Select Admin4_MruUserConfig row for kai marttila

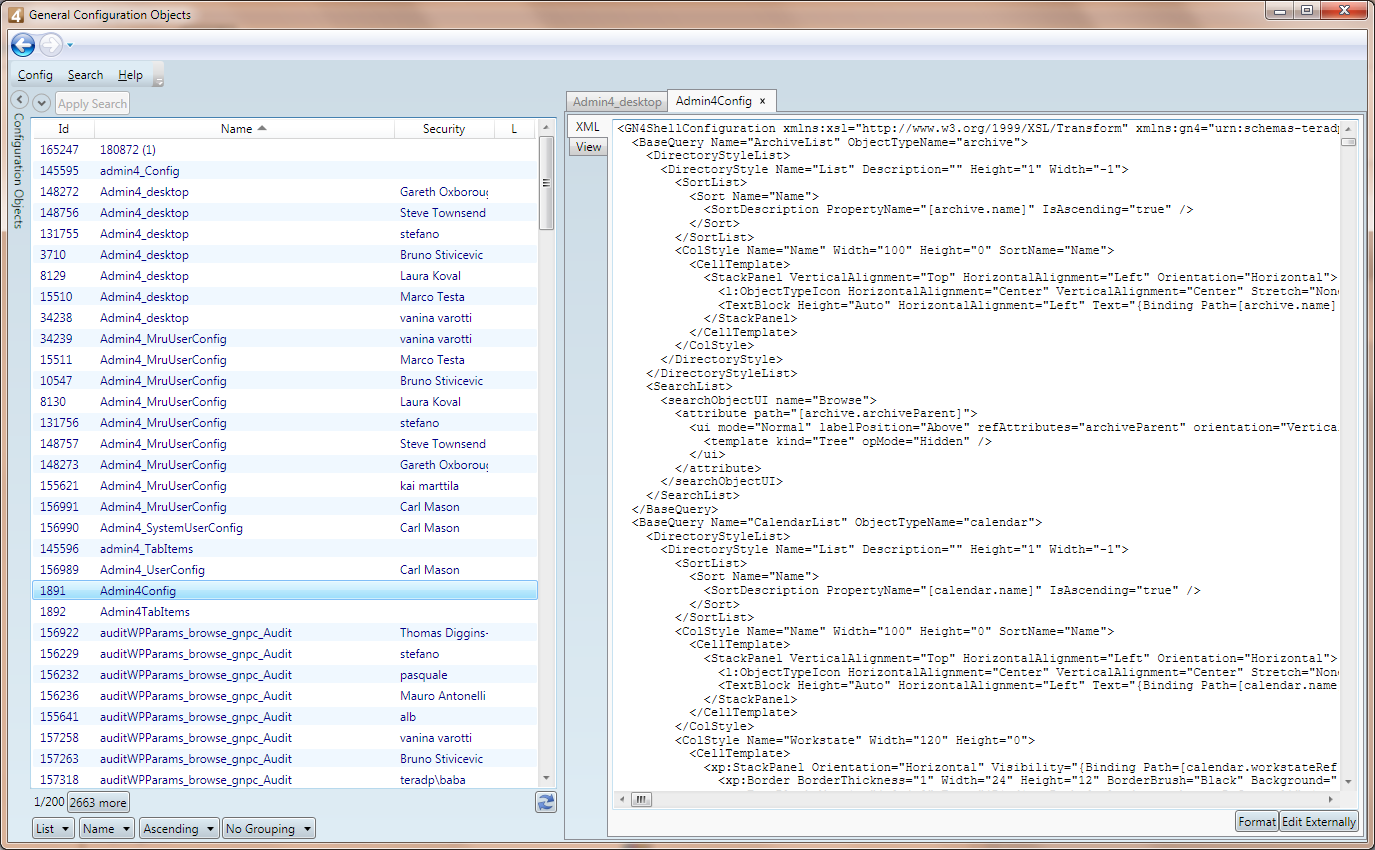(x=285, y=486)
